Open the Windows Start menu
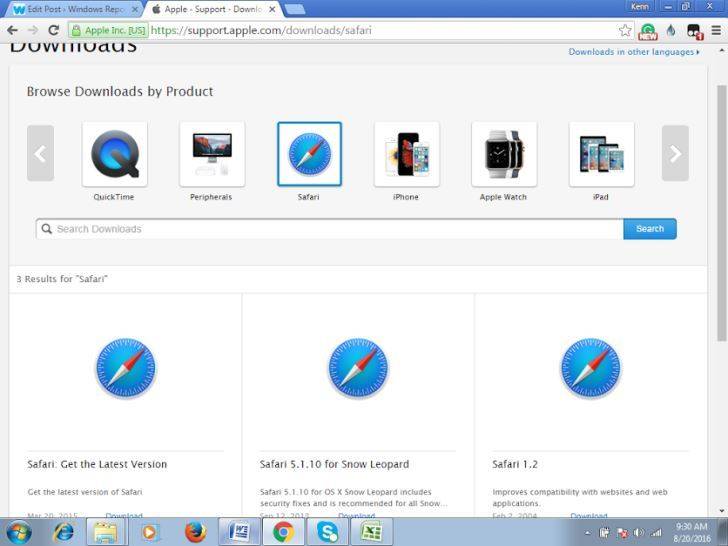This screenshot has width=728, height=546. pyautogui.click(x=19, y=532)
